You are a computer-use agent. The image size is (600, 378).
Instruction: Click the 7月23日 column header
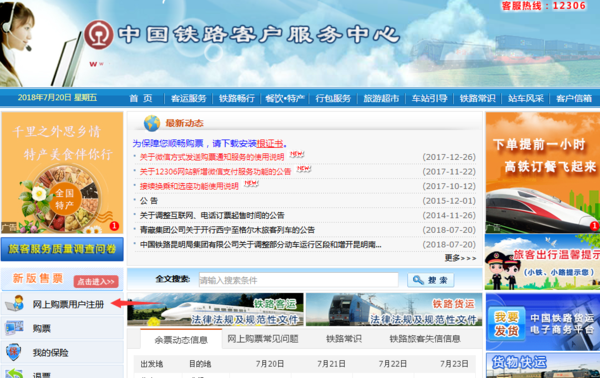coord(454,363)
